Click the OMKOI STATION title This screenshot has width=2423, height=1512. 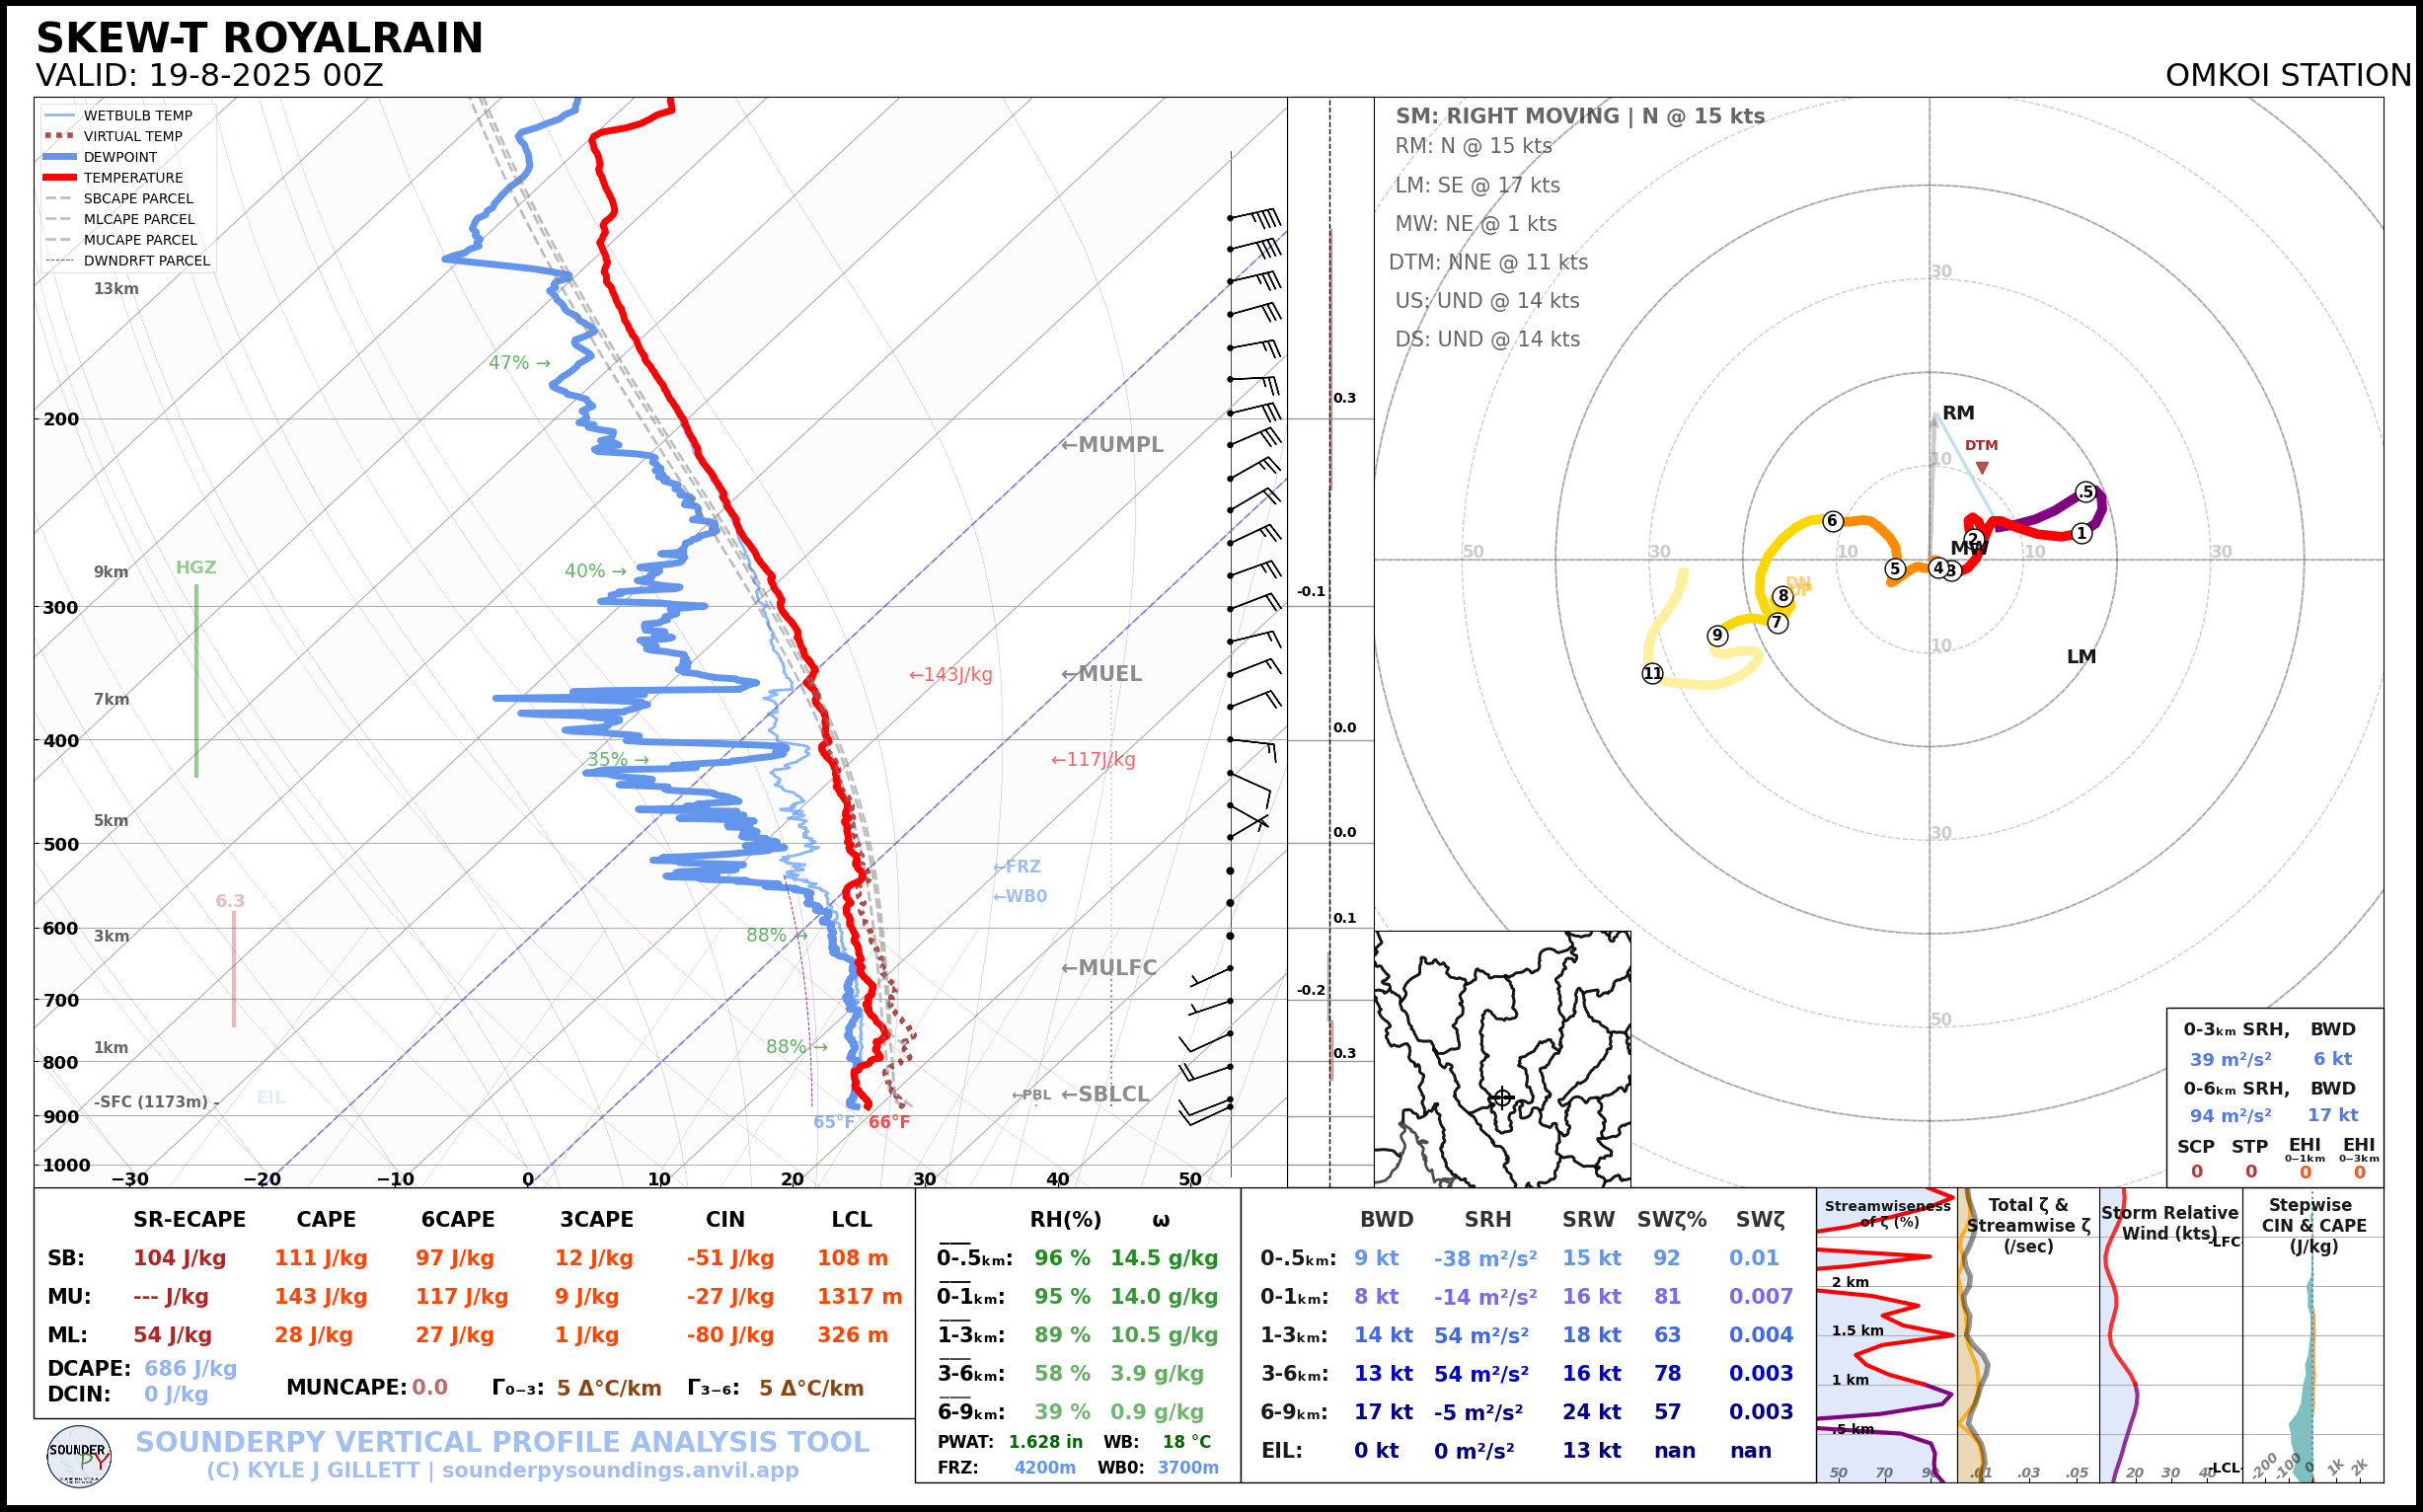2287,76
